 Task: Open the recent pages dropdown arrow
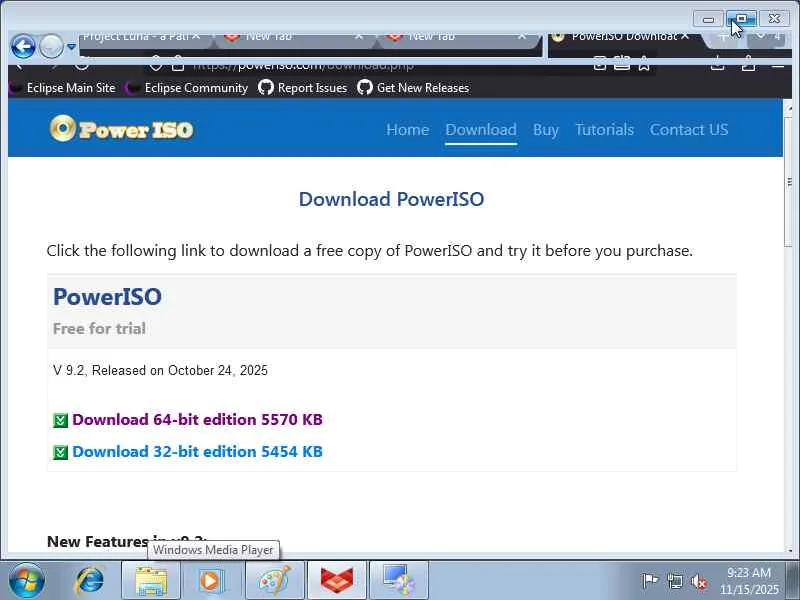pyautogui.click(x=71, y=47)
